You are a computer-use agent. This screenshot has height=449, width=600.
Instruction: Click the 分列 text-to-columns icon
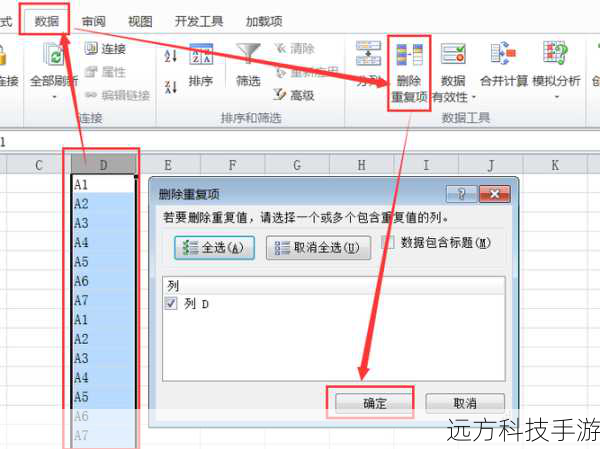point(368,54)
